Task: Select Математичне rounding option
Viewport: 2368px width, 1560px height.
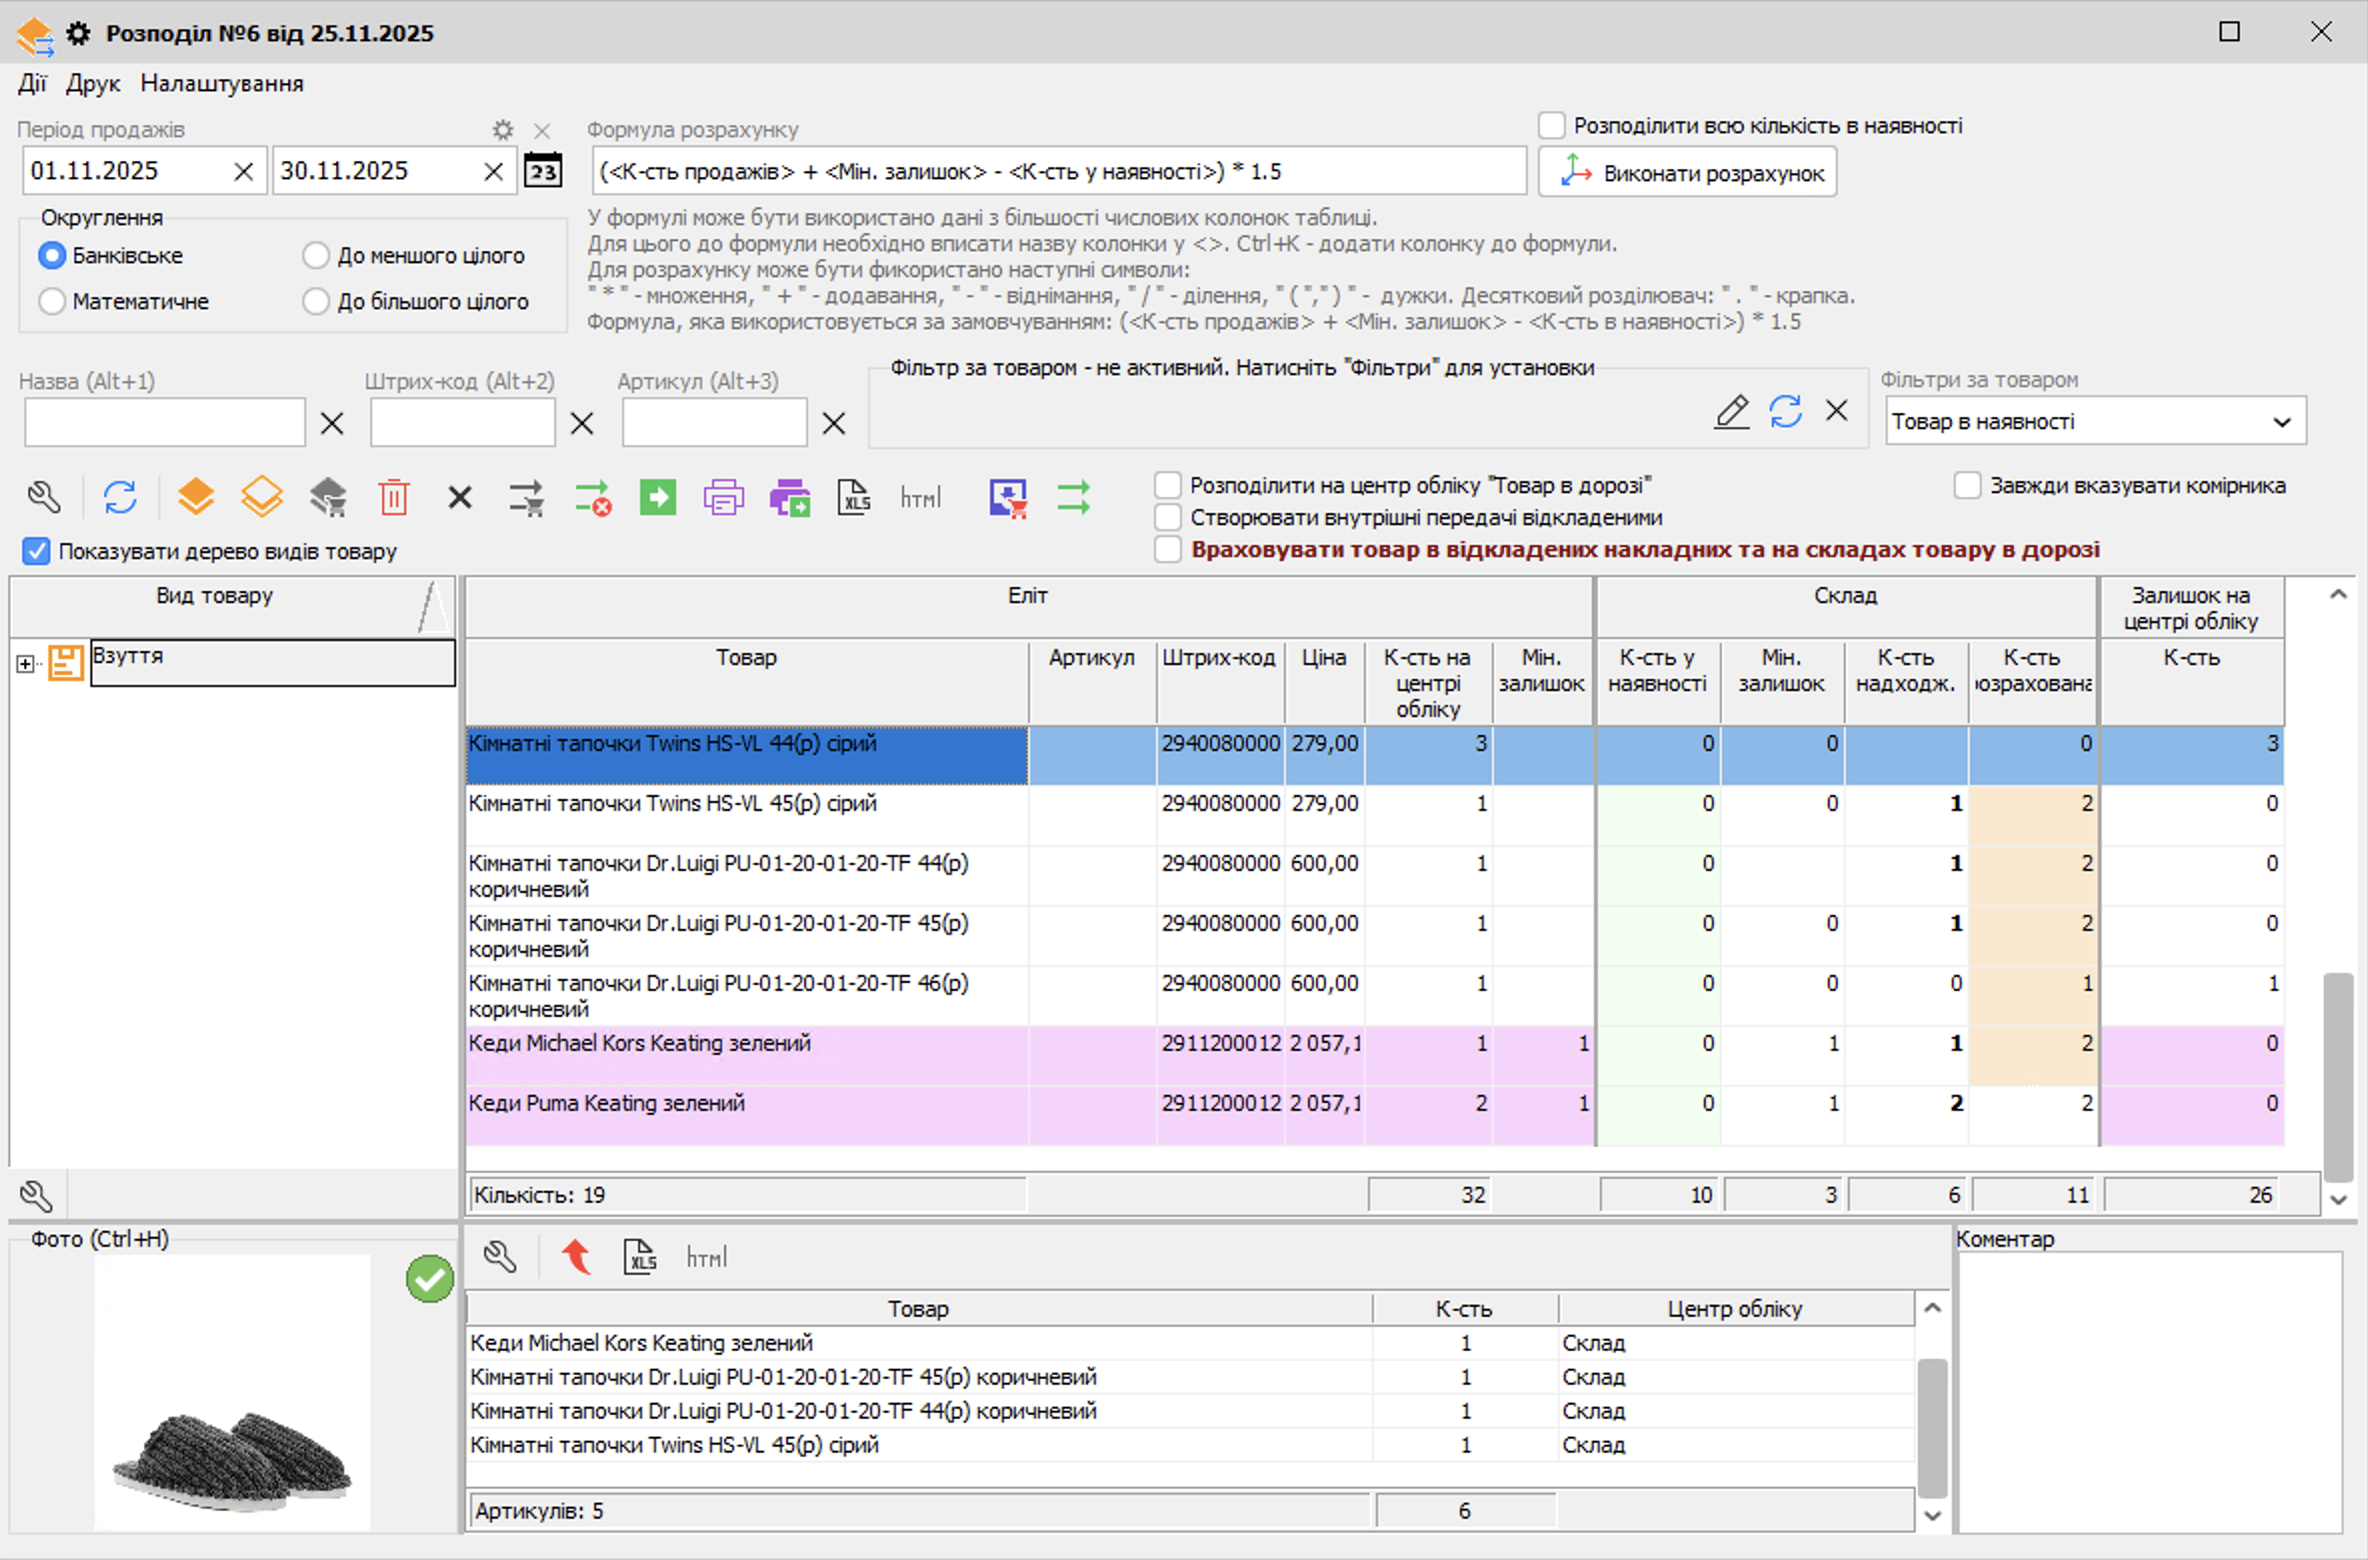Action: click(52, 301)
